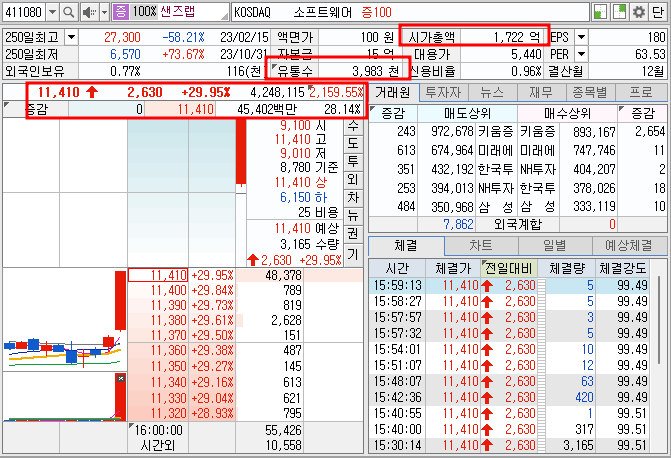The width and height of the screenshot is (671, 458).
Task: Click the stock code field 411080
Action: pos(24,12)
